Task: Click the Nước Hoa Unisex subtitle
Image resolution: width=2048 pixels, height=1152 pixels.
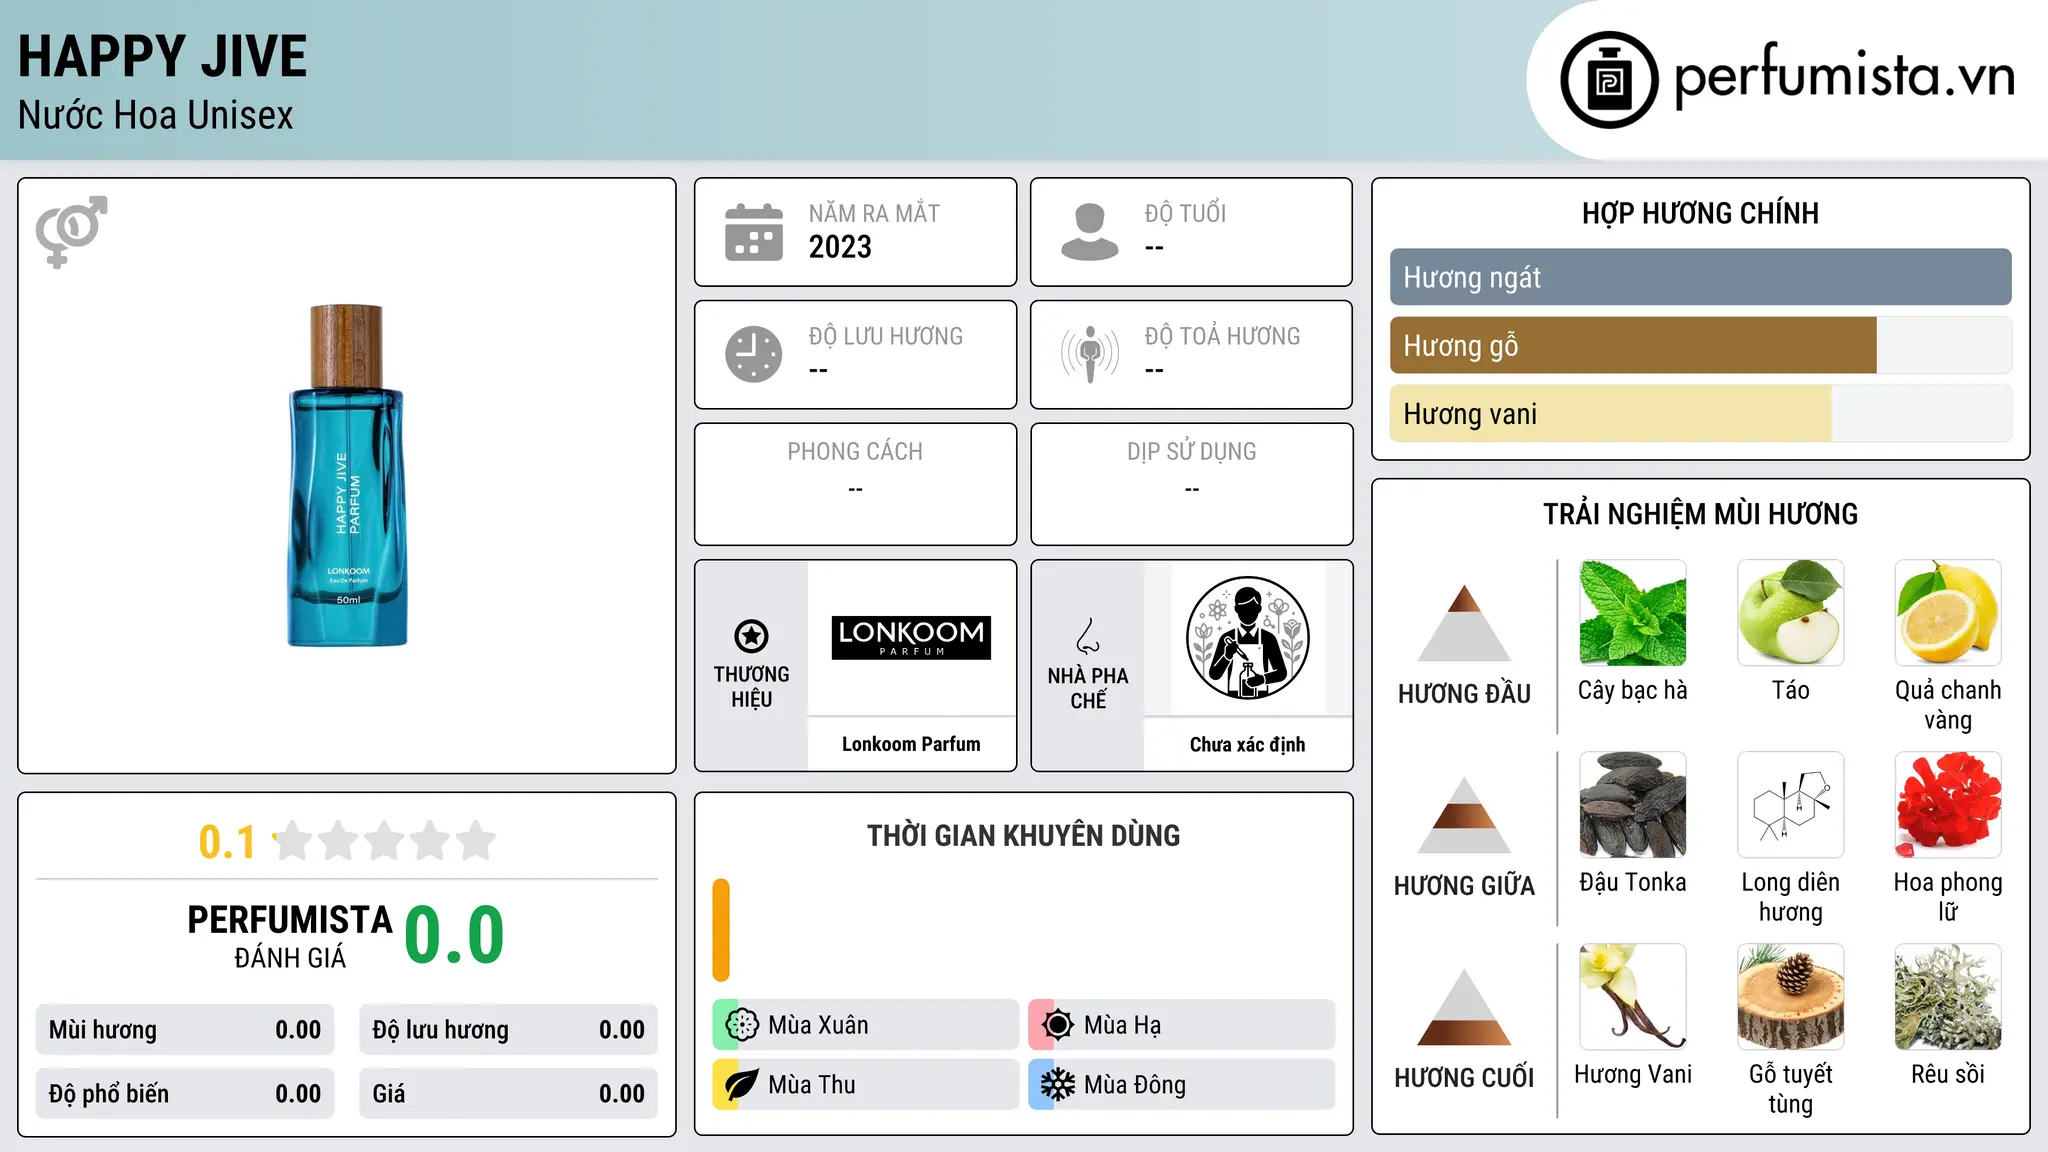Action: pyautogui.click(x=156, y=115)
